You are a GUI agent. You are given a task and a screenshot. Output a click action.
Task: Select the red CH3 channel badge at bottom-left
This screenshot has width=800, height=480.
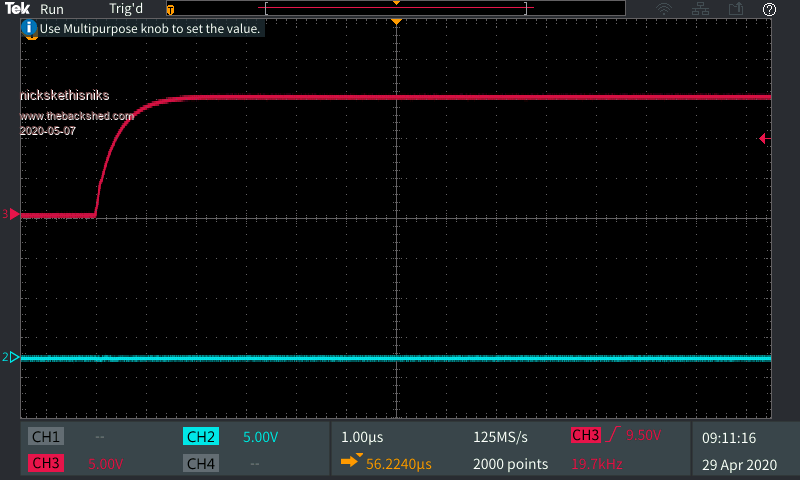point(46,464)
